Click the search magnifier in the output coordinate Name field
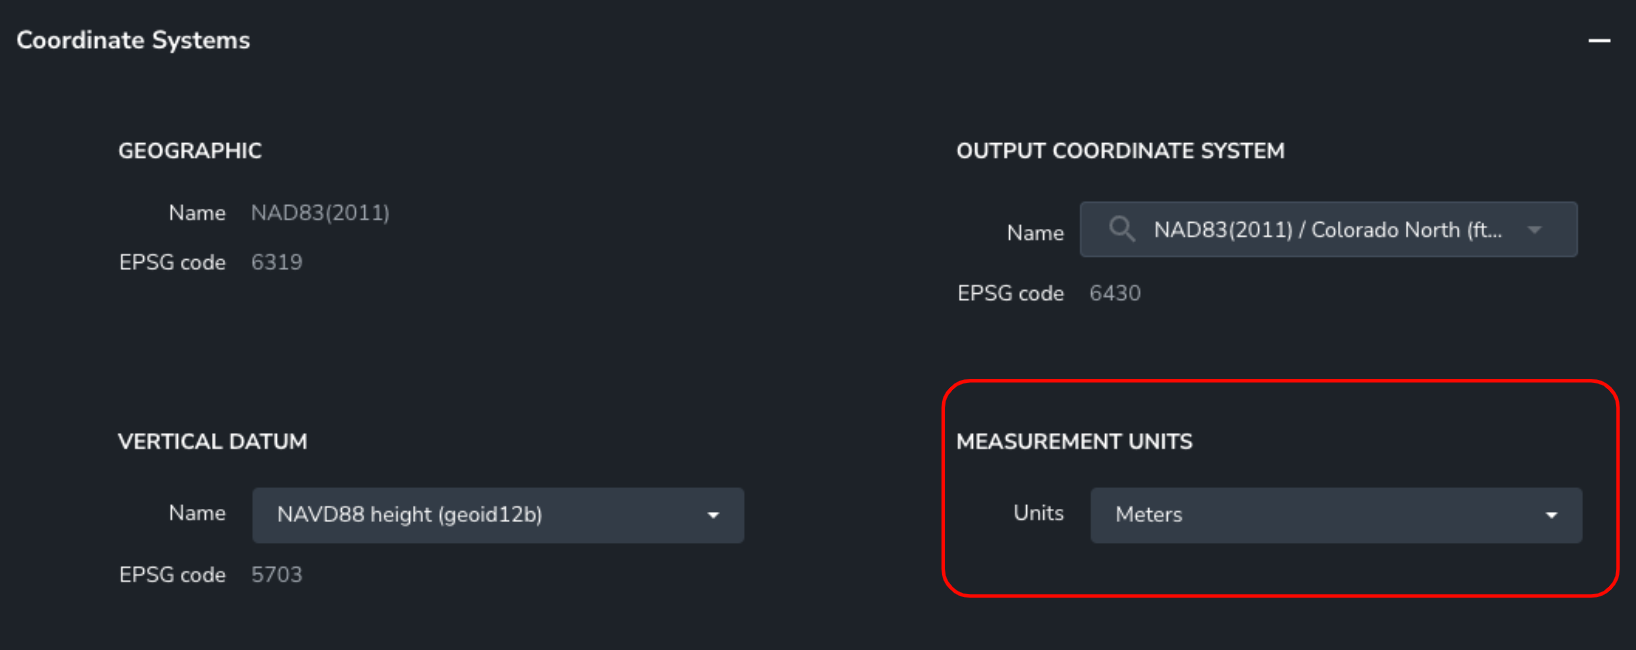 tap(1121, 229)
